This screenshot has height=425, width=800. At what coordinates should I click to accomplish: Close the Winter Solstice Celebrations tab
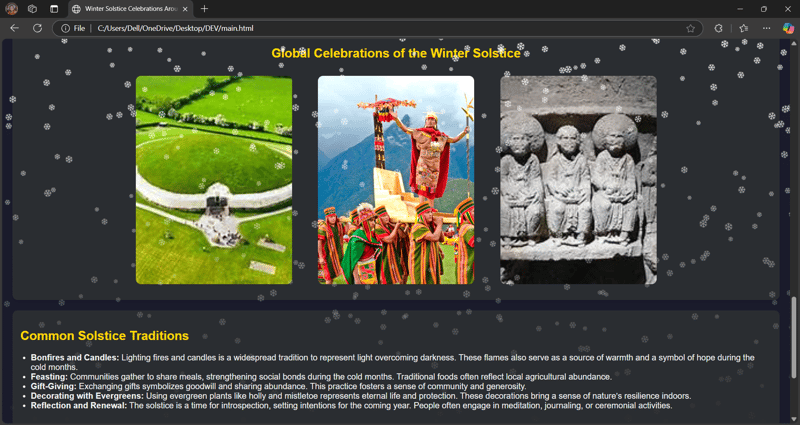(185, 9)
